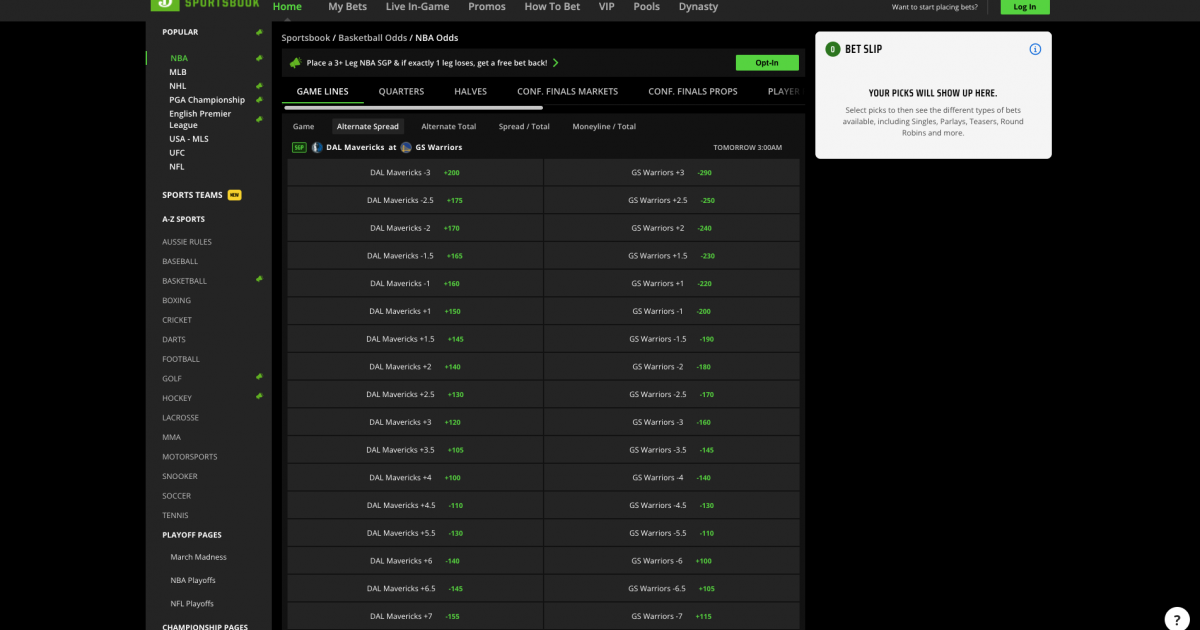Toggle the Spread / Total filter

(x=524, y=126)
